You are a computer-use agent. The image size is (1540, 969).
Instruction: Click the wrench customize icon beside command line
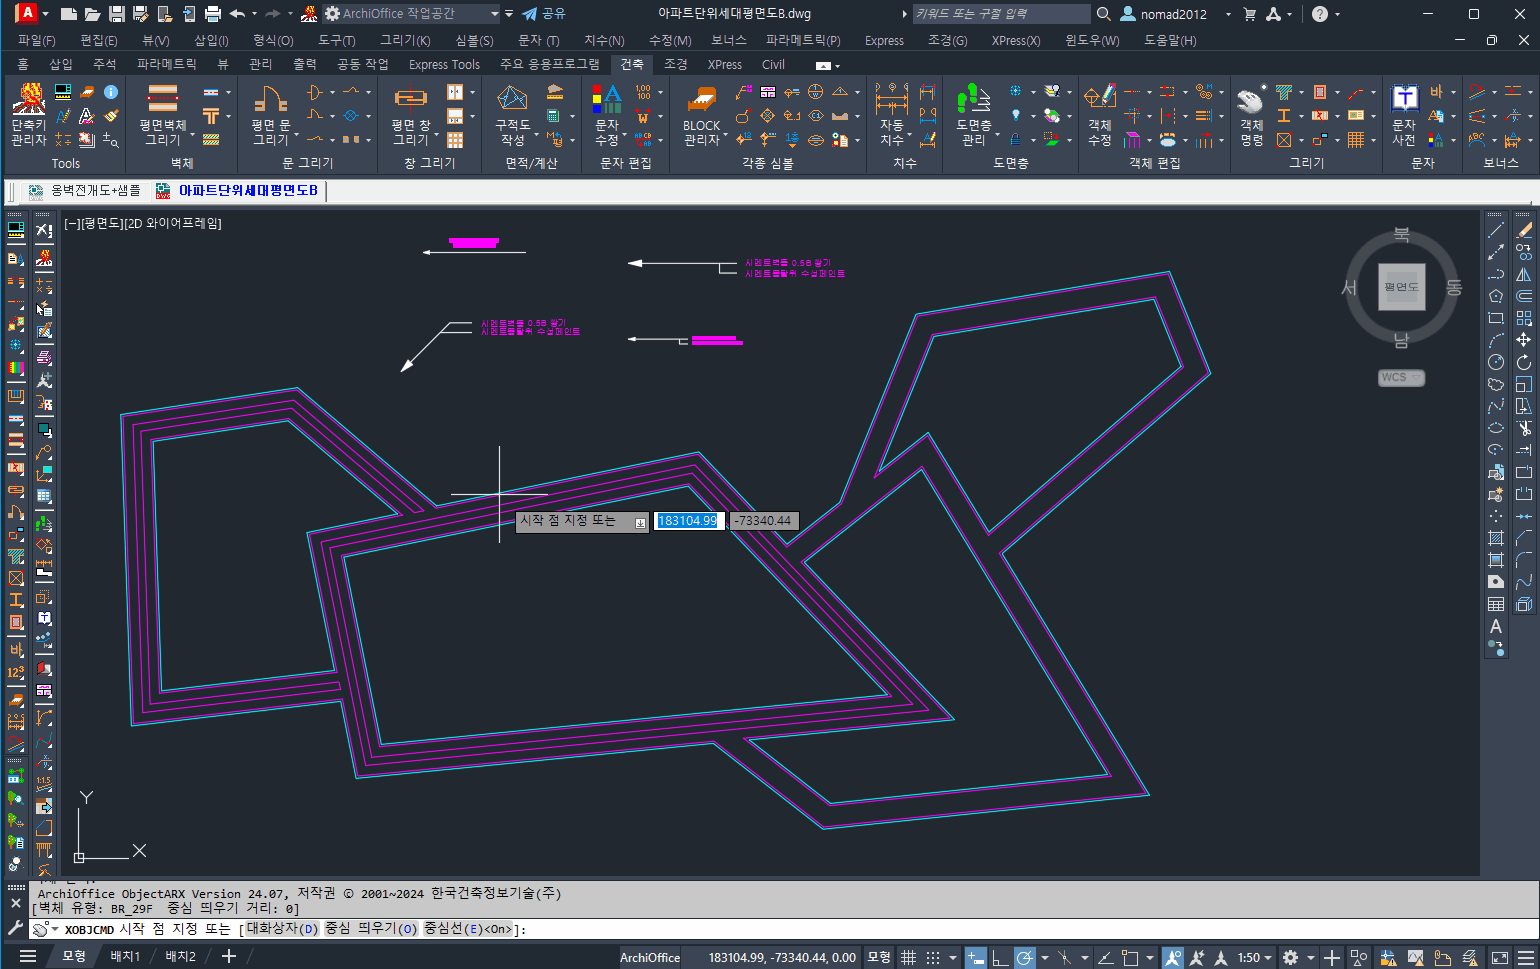point(15,928)
